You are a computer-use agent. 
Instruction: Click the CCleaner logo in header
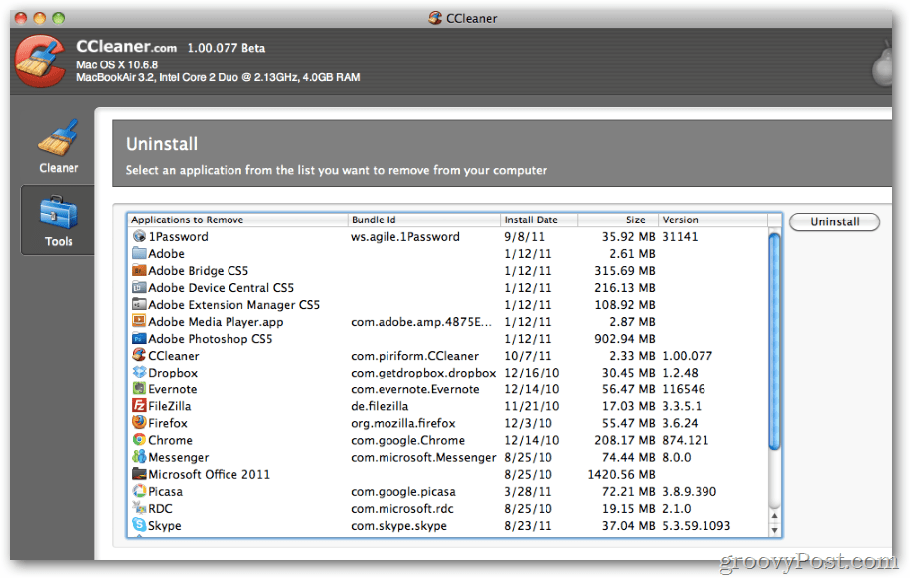point(40,61)
